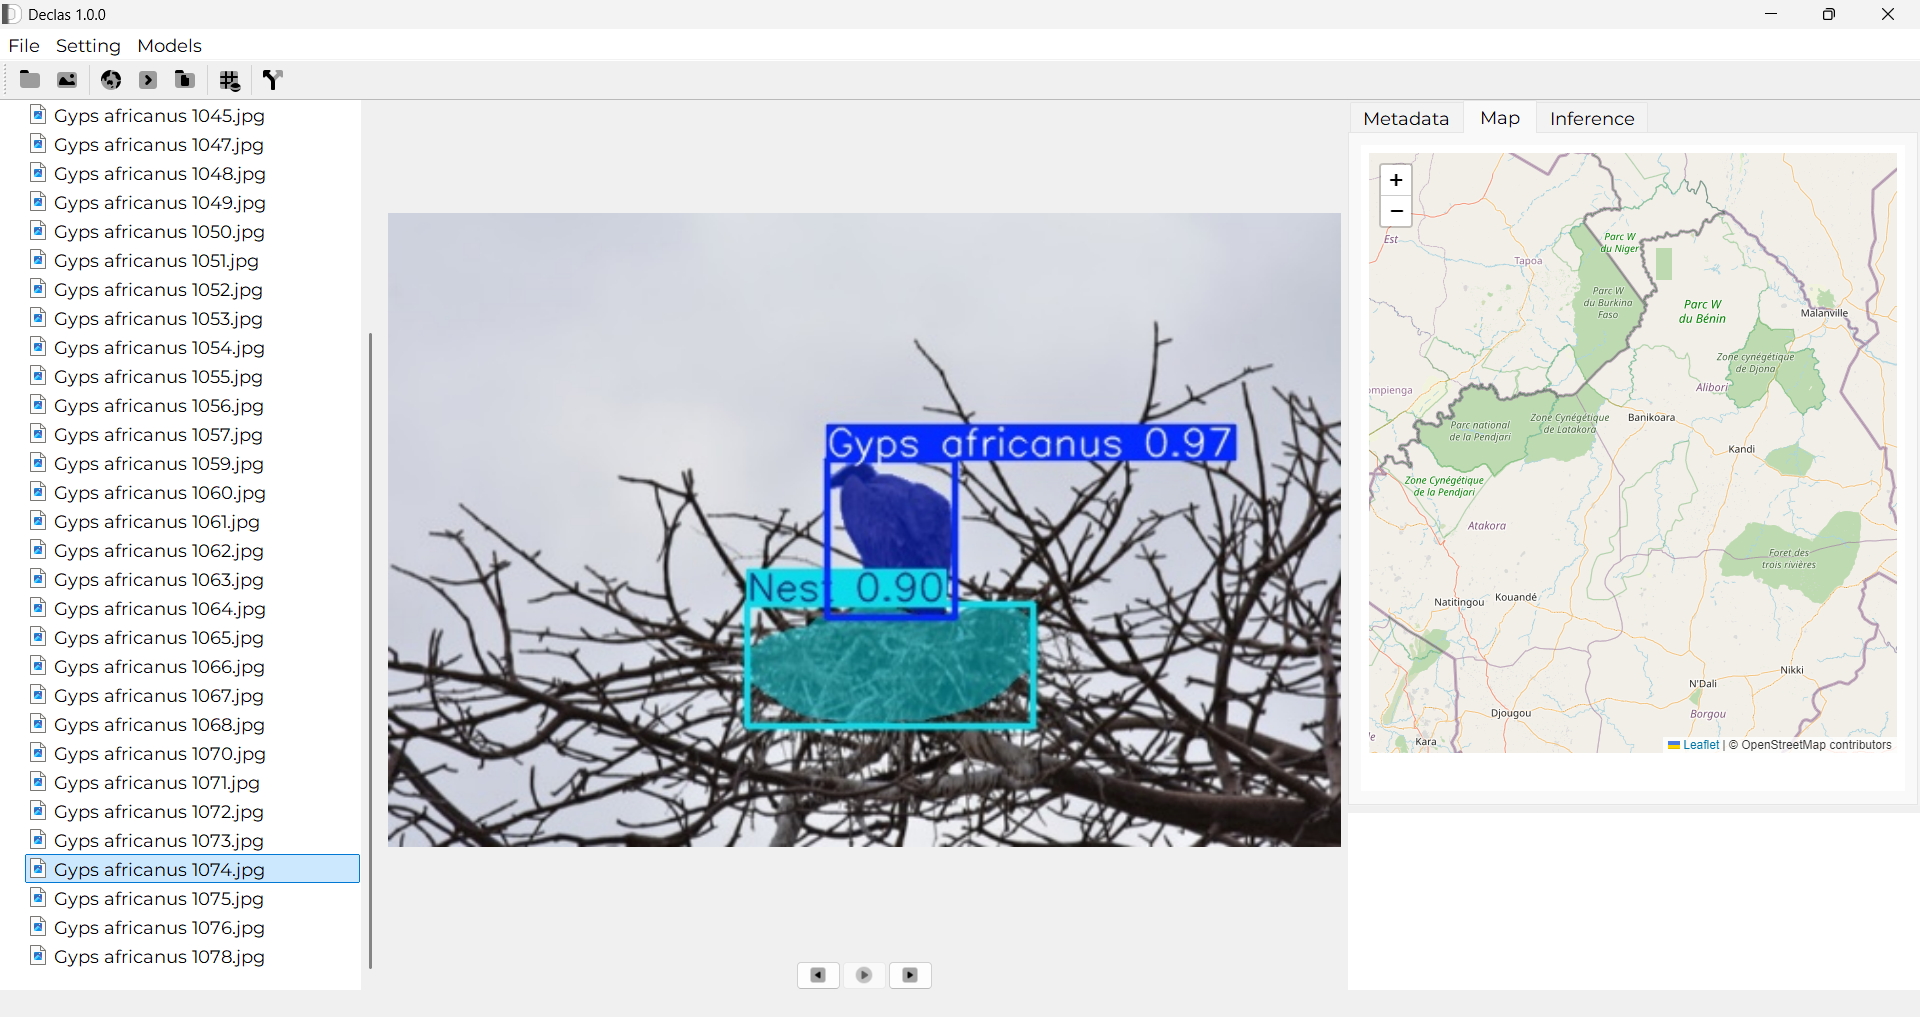This screenshot has height=1017, width=1920.
Task: Select Gyps africanus 1075.jpg in file list
Action: (x=159, y=899)
